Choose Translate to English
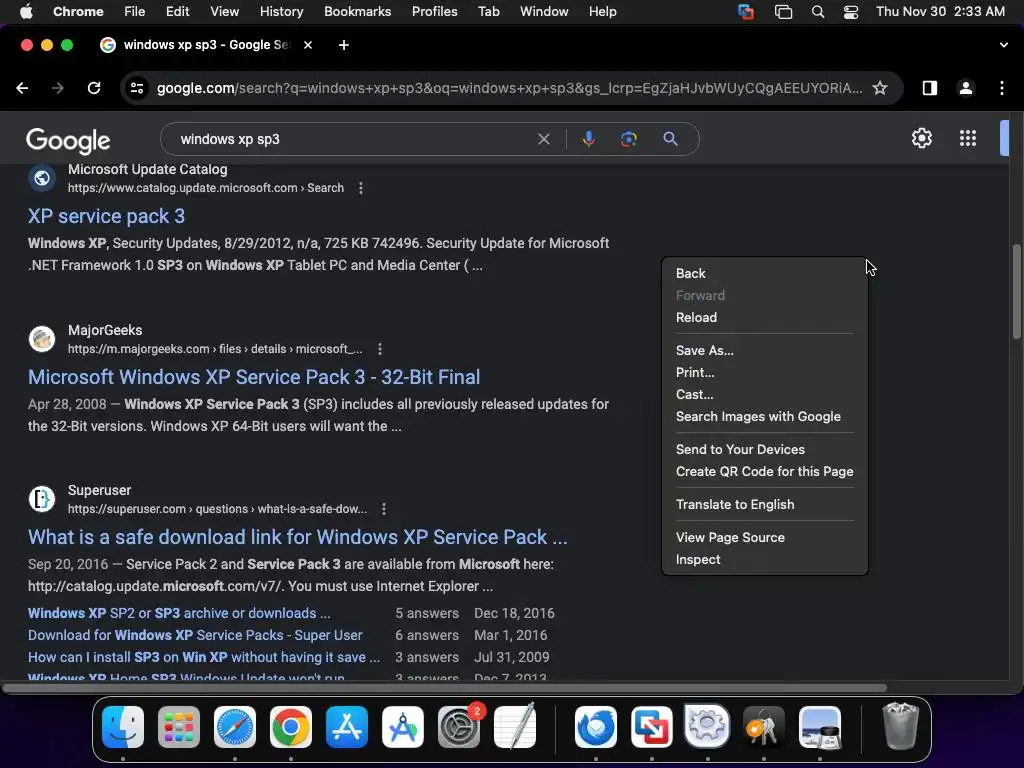Screen dimensions: 1024x768 click(x=765, y=505)
